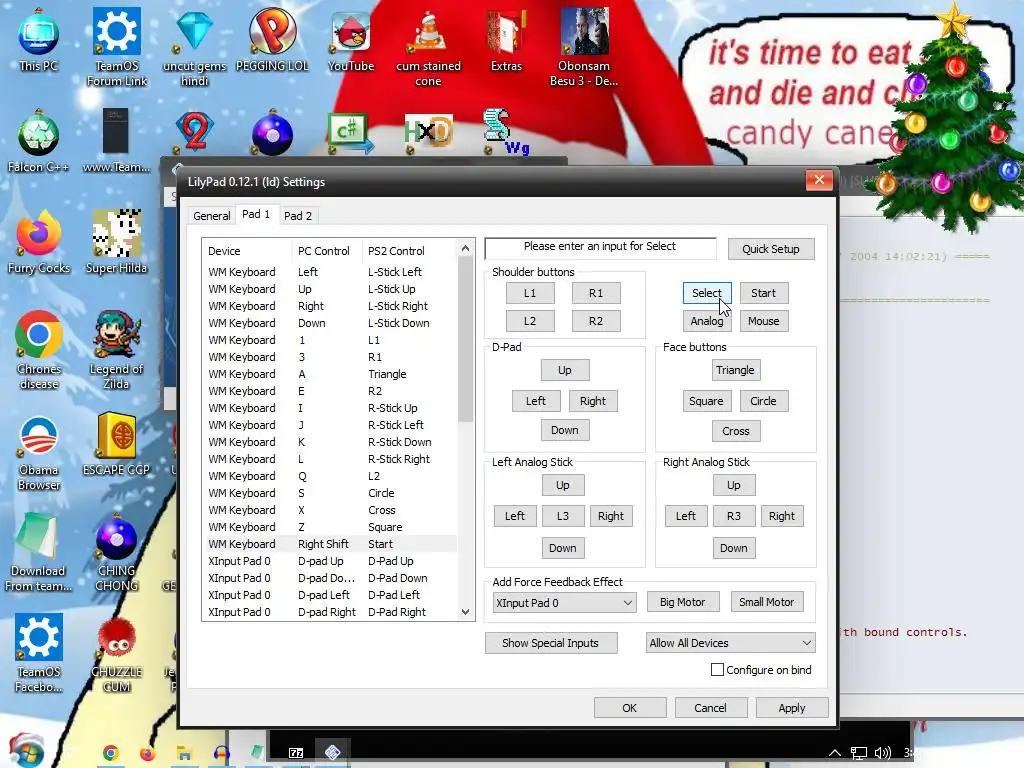Click the Apply button
The image size is (1024, 768).
tap(792, 708)
